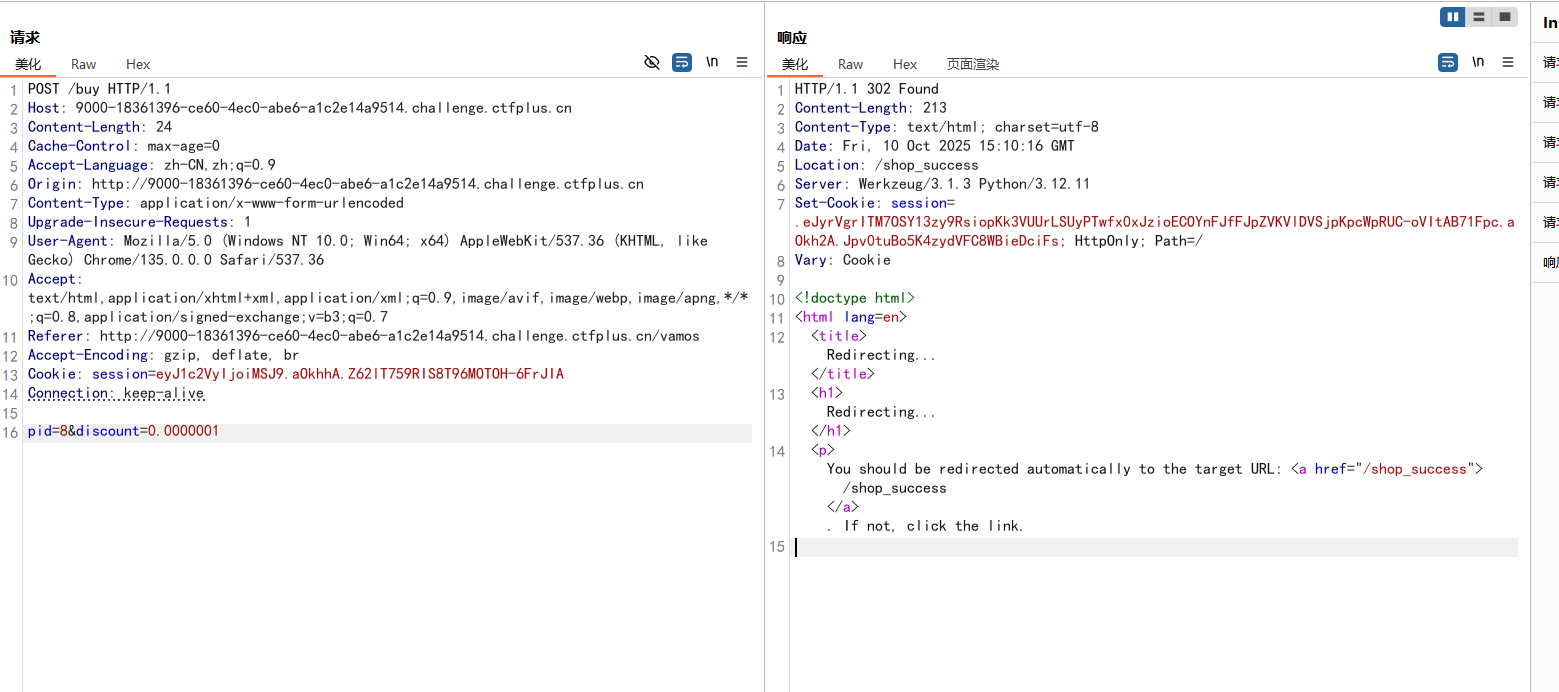1559x692 pixels.
Task: Click the Location: /shop_success response header line
Action: click(x=886, y=165)
